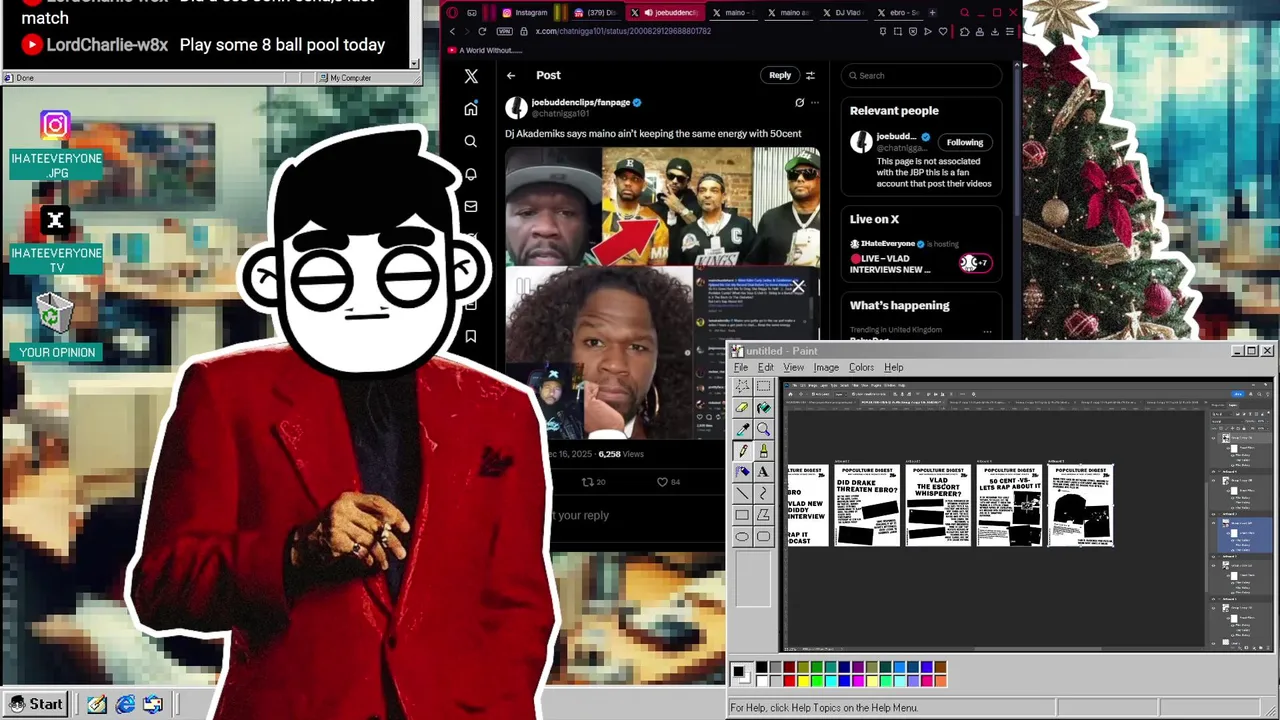The width and height of the screenshot is (1280, 720).
Task: Choose the Fill With Color bucket tool
Action: click(763, 407)
